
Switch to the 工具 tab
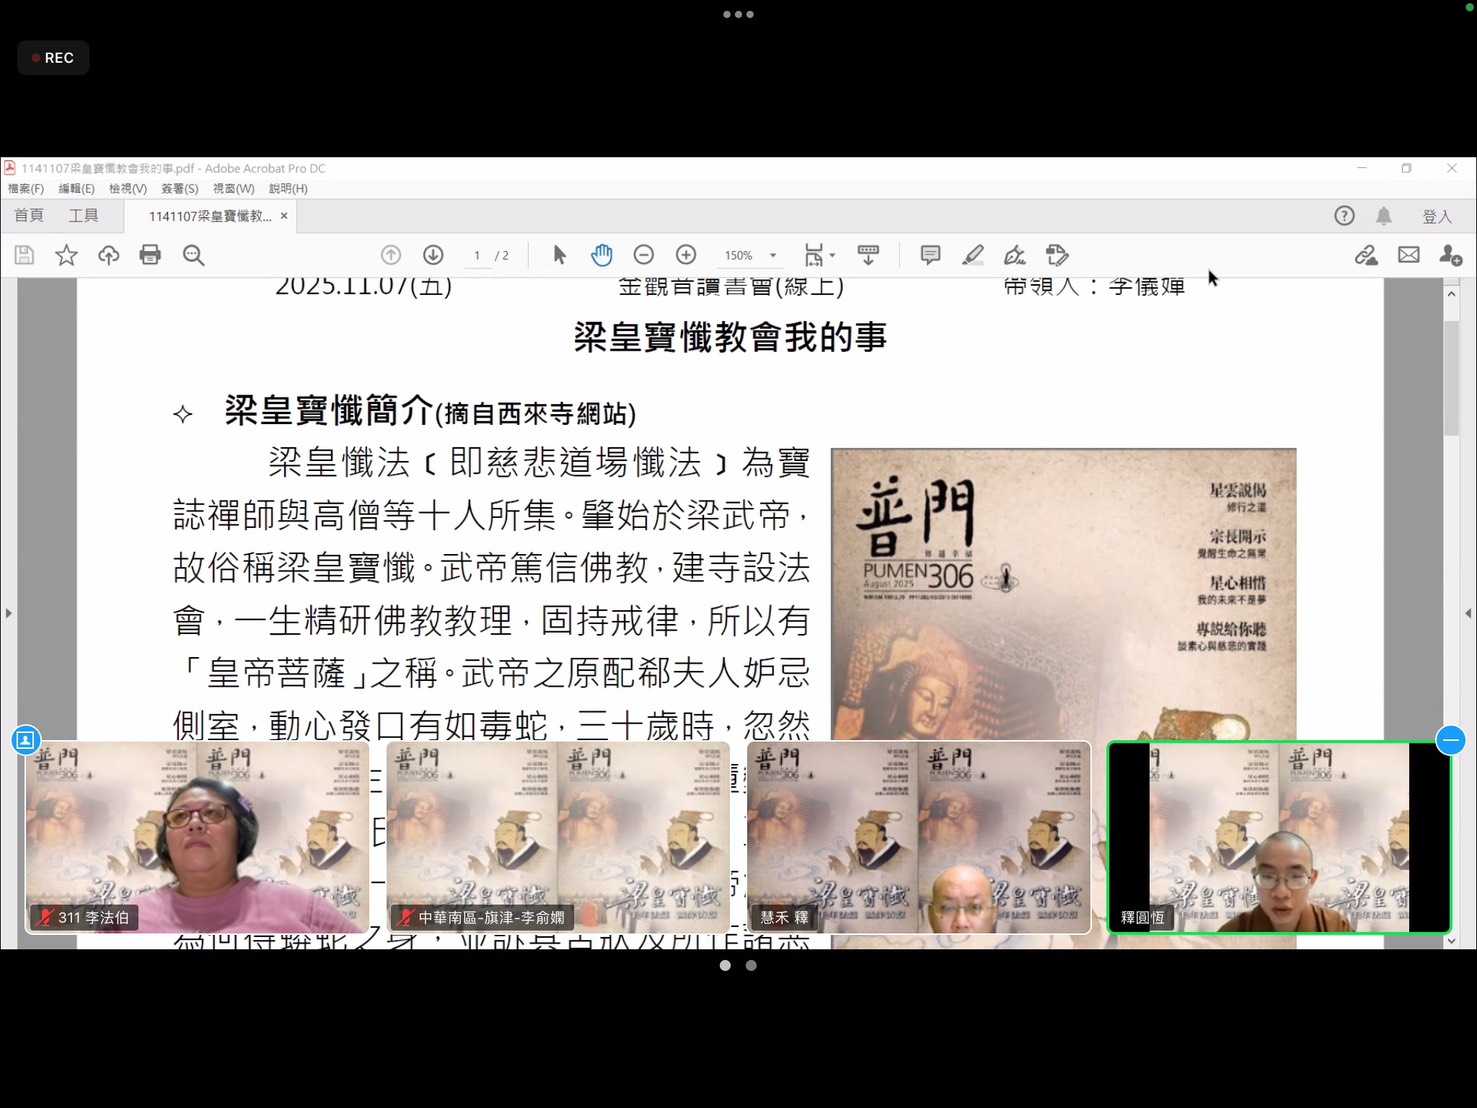pos(83,216)
